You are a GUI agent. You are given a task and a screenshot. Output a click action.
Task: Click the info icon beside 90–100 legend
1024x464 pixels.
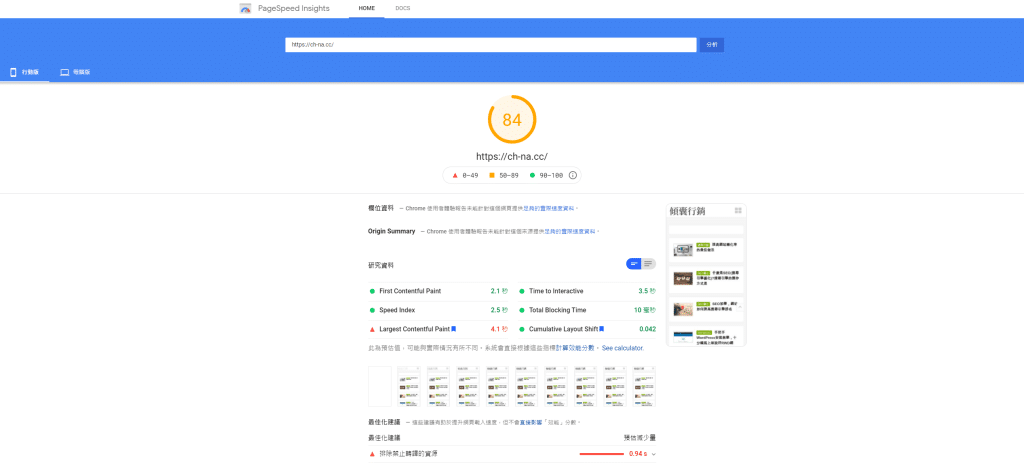coord(573,175)
